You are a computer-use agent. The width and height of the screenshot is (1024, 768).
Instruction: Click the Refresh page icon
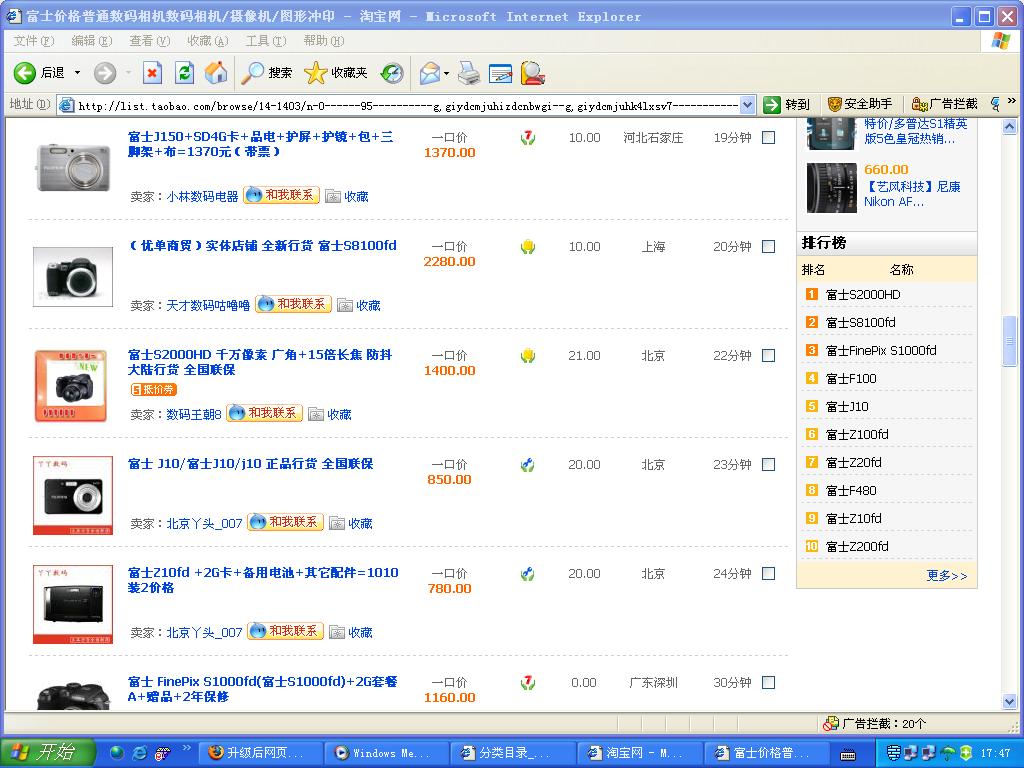[184, 73]
